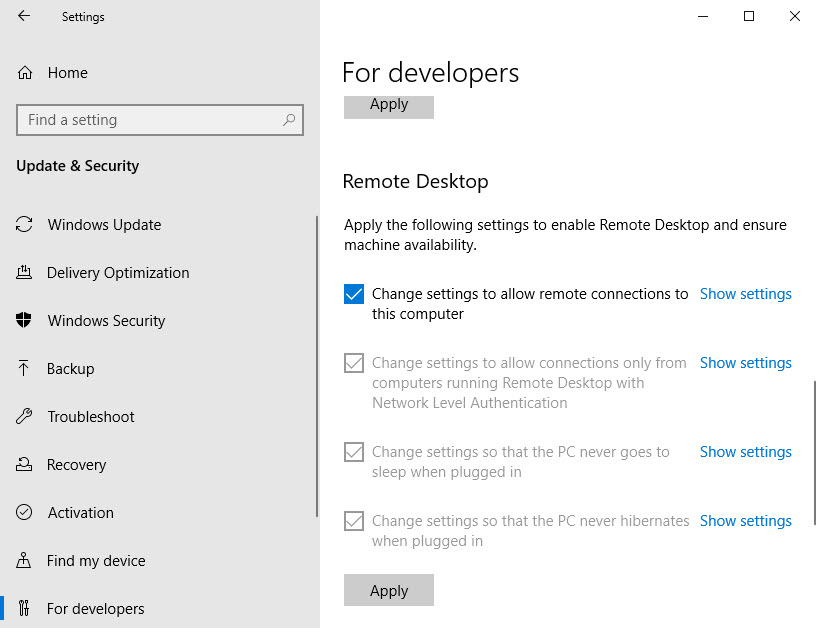
Task: Click the Recovery icon in the sidebar
Action: coord(24,465)
